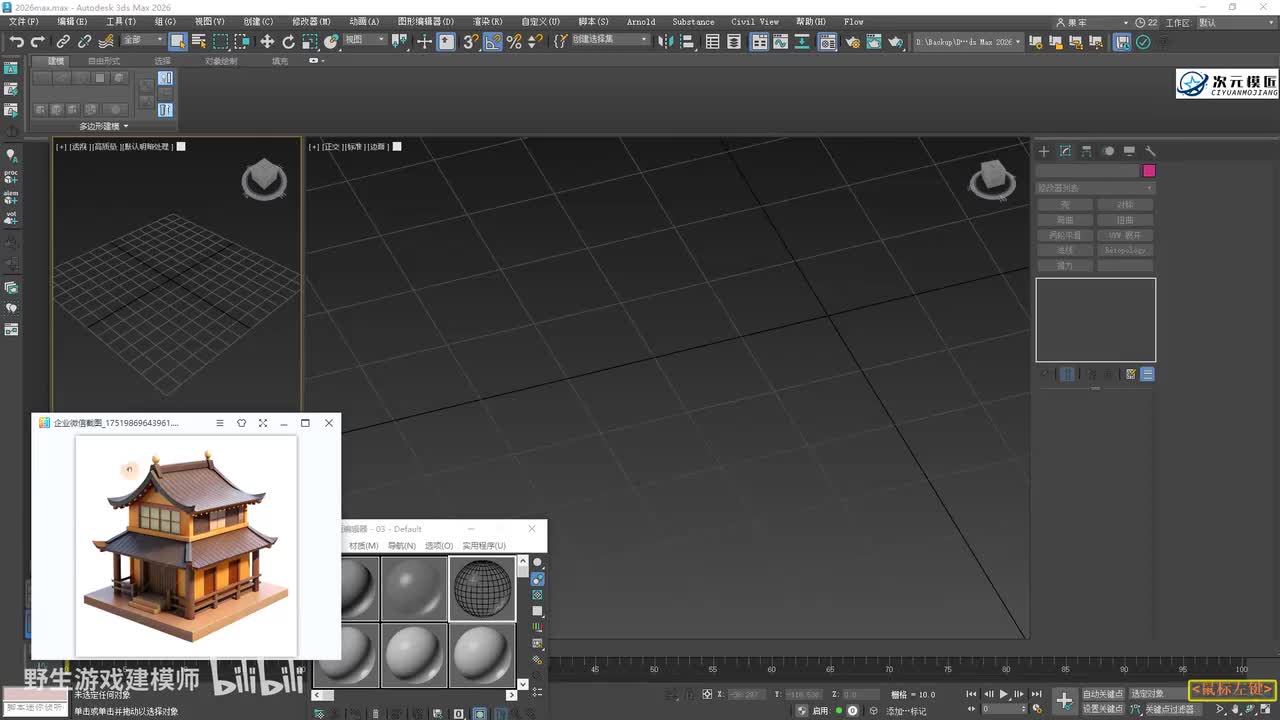Viewport: 1280px width, 720px height.
Task: Open the 渲染(R) menu
Action: pyautogui.click(x=487, y=21)
